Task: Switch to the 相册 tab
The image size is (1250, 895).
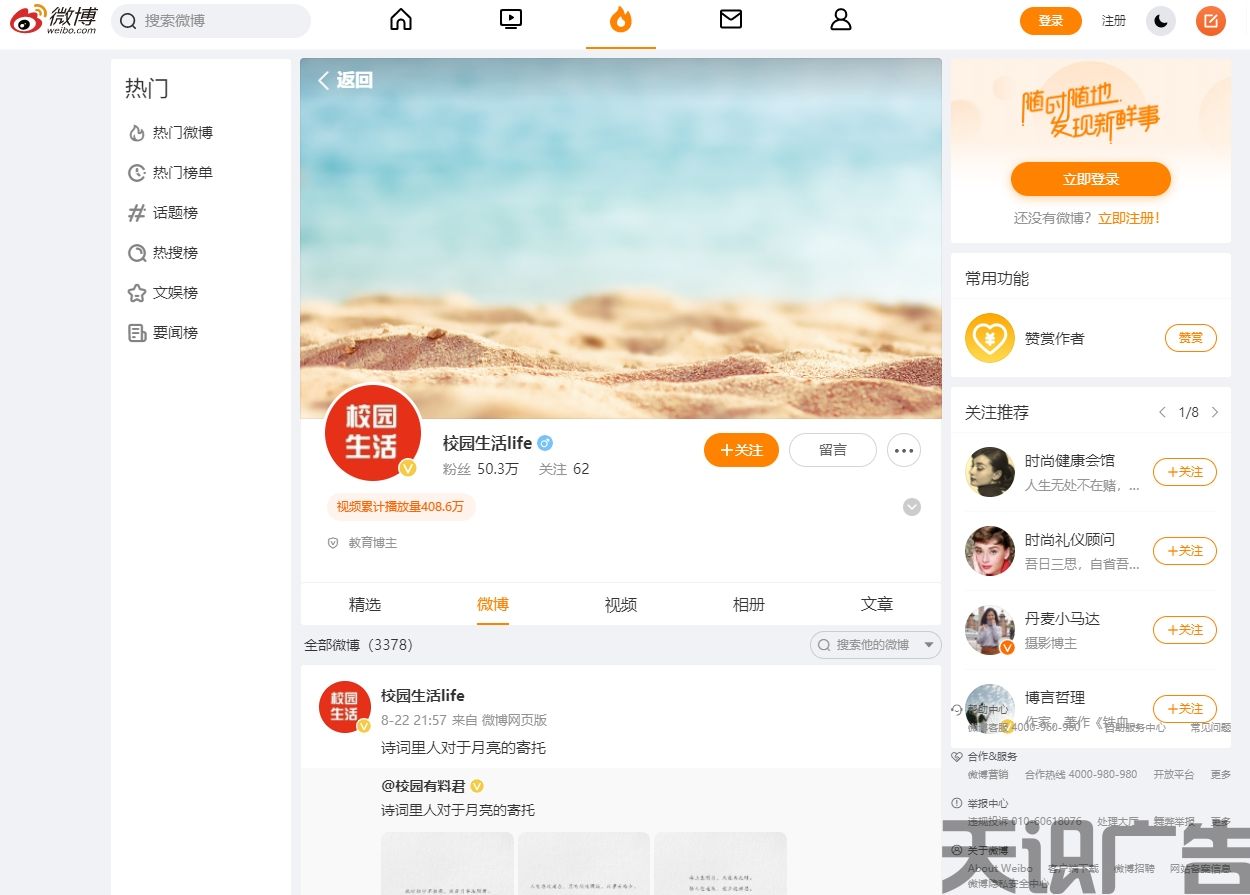Action: (749, 604)
